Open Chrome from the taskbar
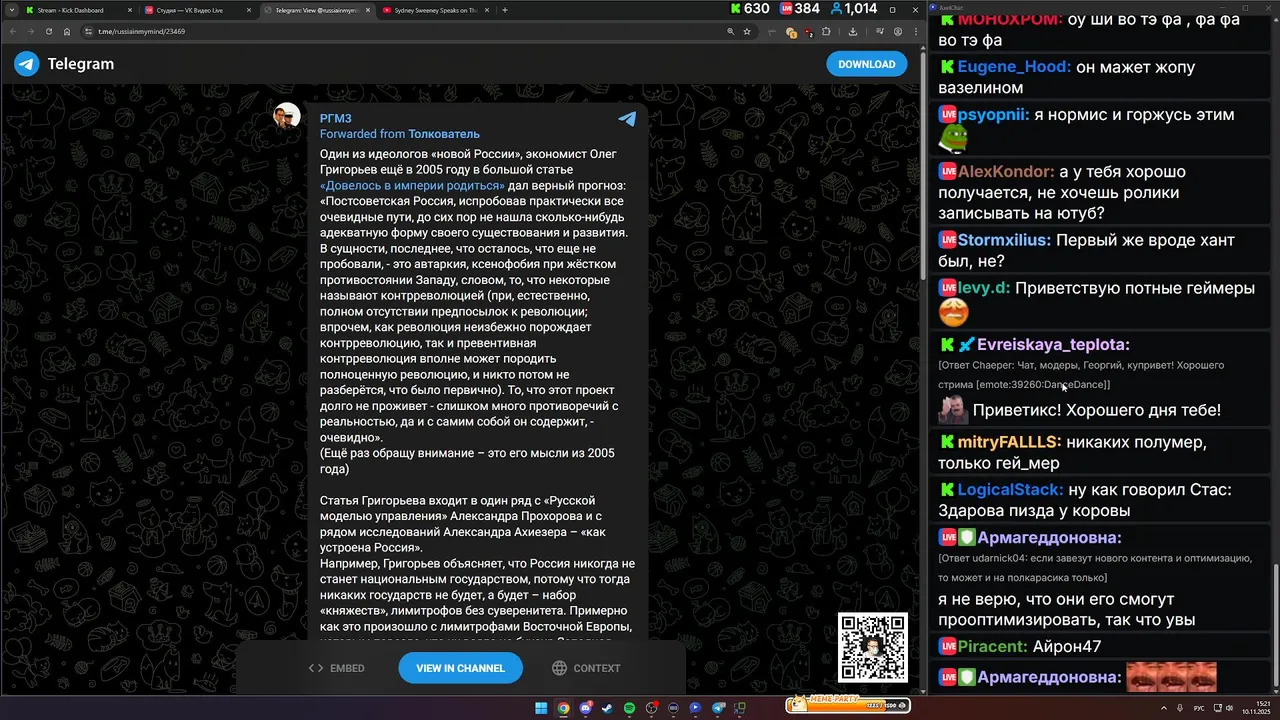The height and width of the screenshot is (720, 1280). coord(563,707)
